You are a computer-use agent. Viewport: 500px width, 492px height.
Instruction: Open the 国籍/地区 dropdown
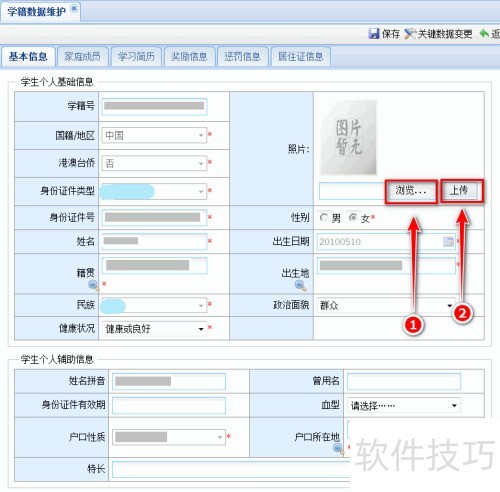pyautogui.click(x=154, y=135)
